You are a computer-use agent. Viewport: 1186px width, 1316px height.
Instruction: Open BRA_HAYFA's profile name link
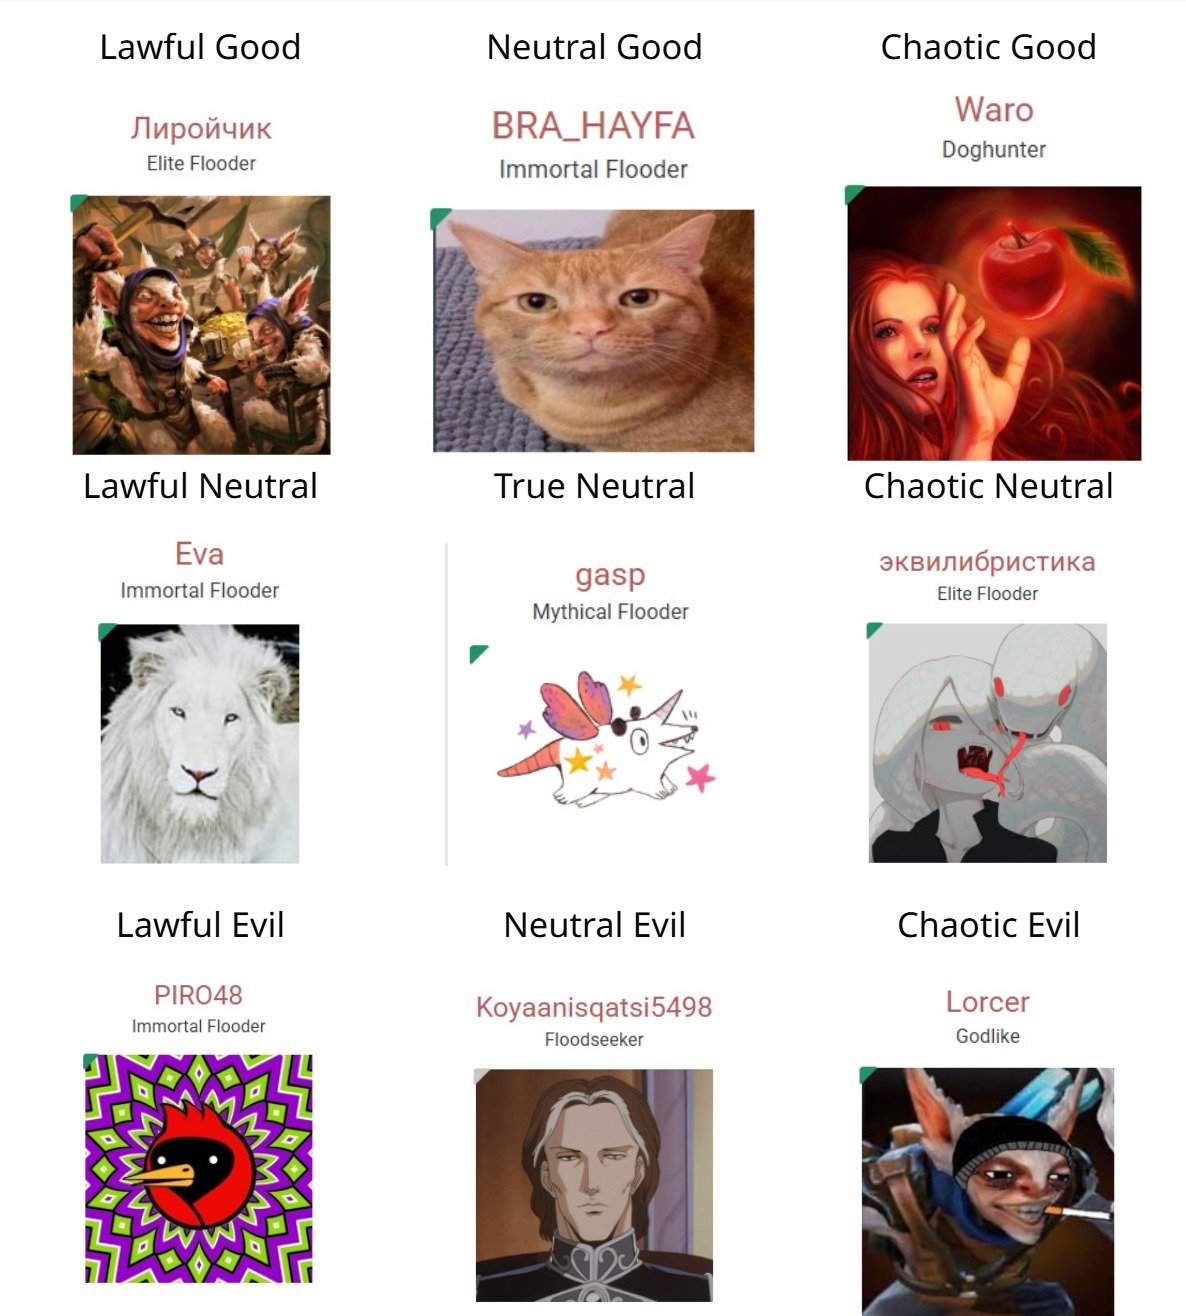[x=593, y=126]
